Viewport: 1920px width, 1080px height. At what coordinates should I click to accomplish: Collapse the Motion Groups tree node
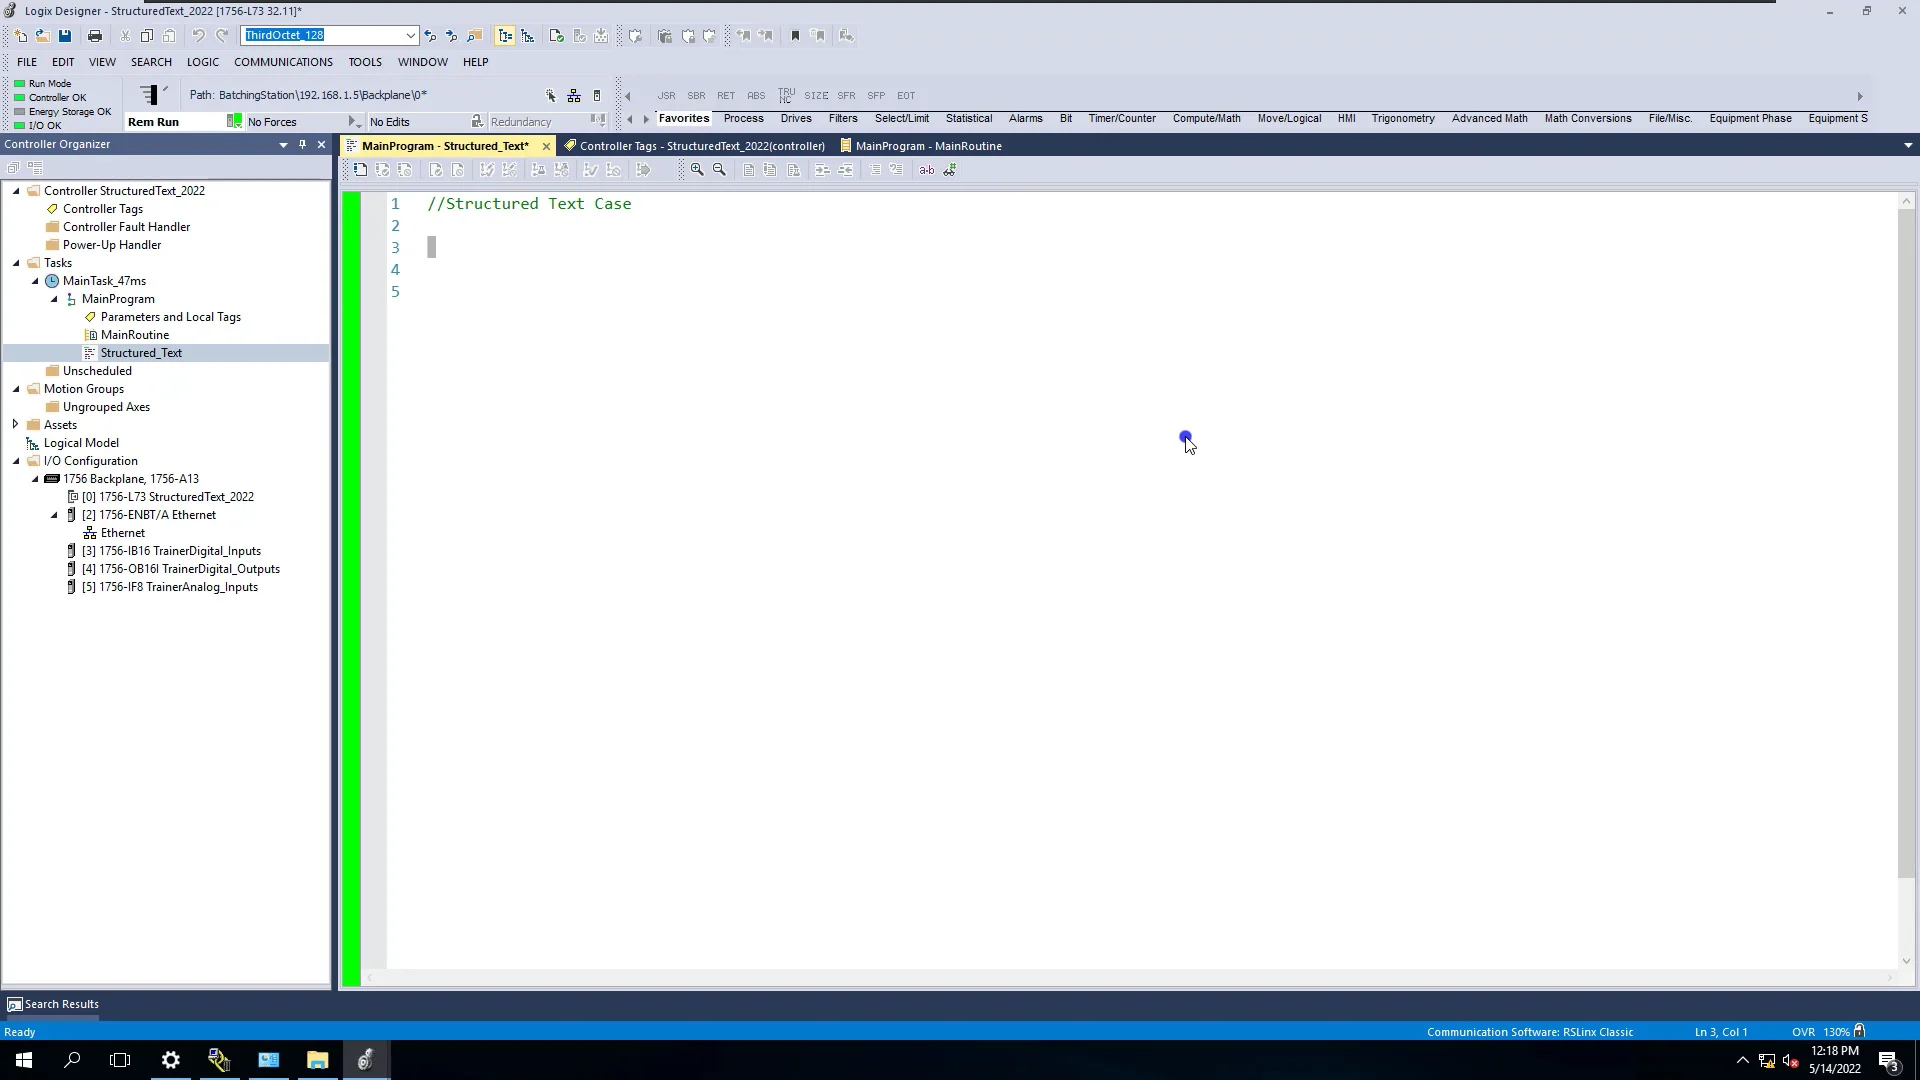(15, 389)
